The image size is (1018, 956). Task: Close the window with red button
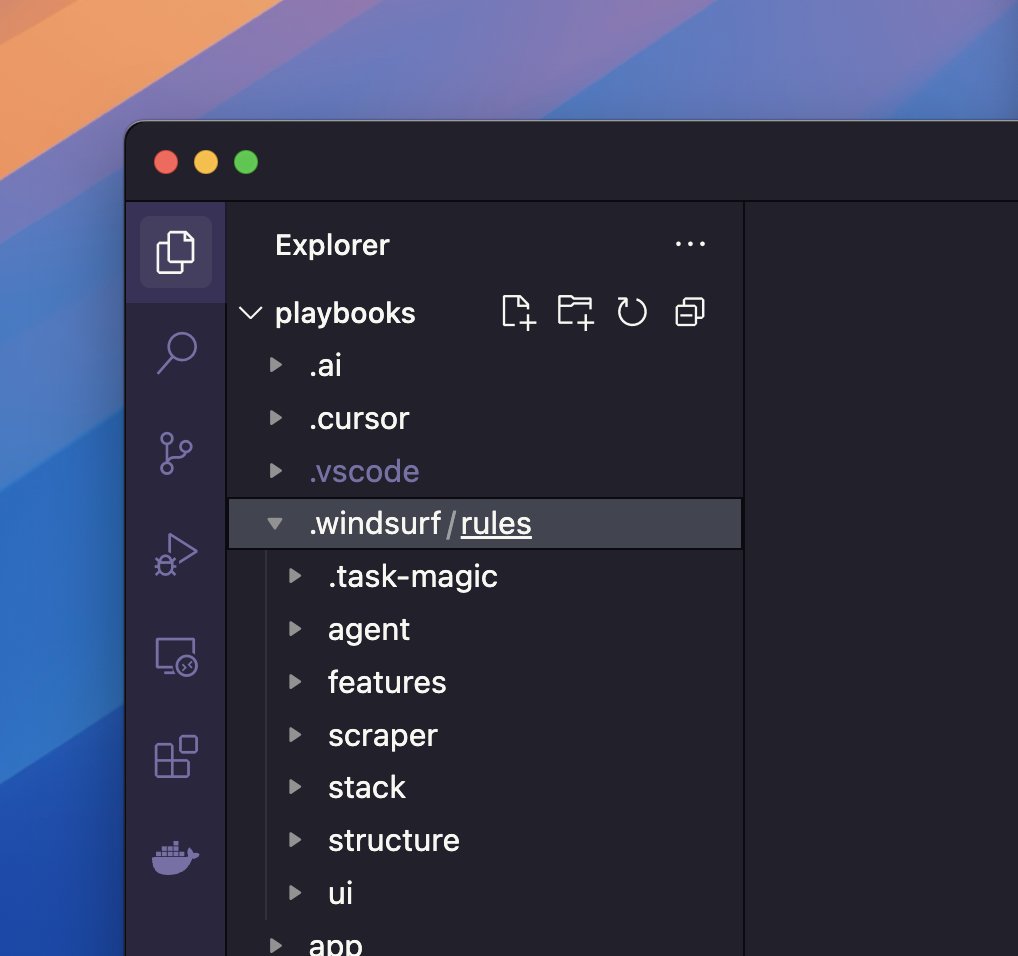[166, 162]
